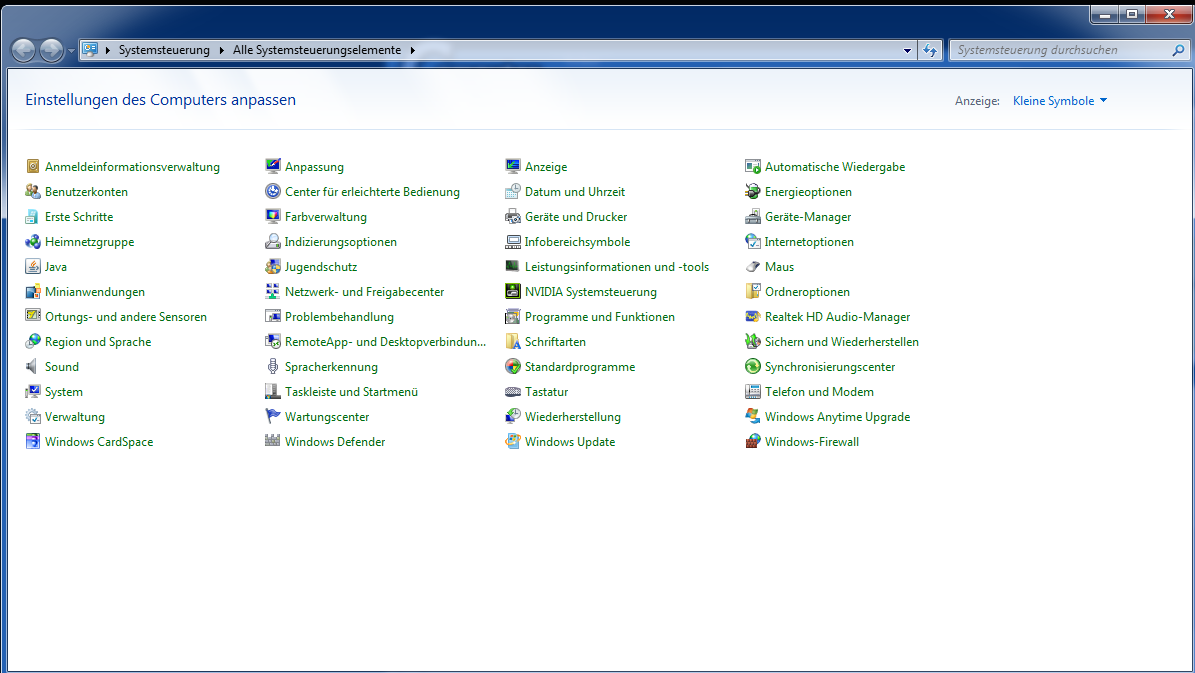Click the Datum und Uhrzeit icon
This screenshot has width=1195, height=673.
tap(513, 191)
